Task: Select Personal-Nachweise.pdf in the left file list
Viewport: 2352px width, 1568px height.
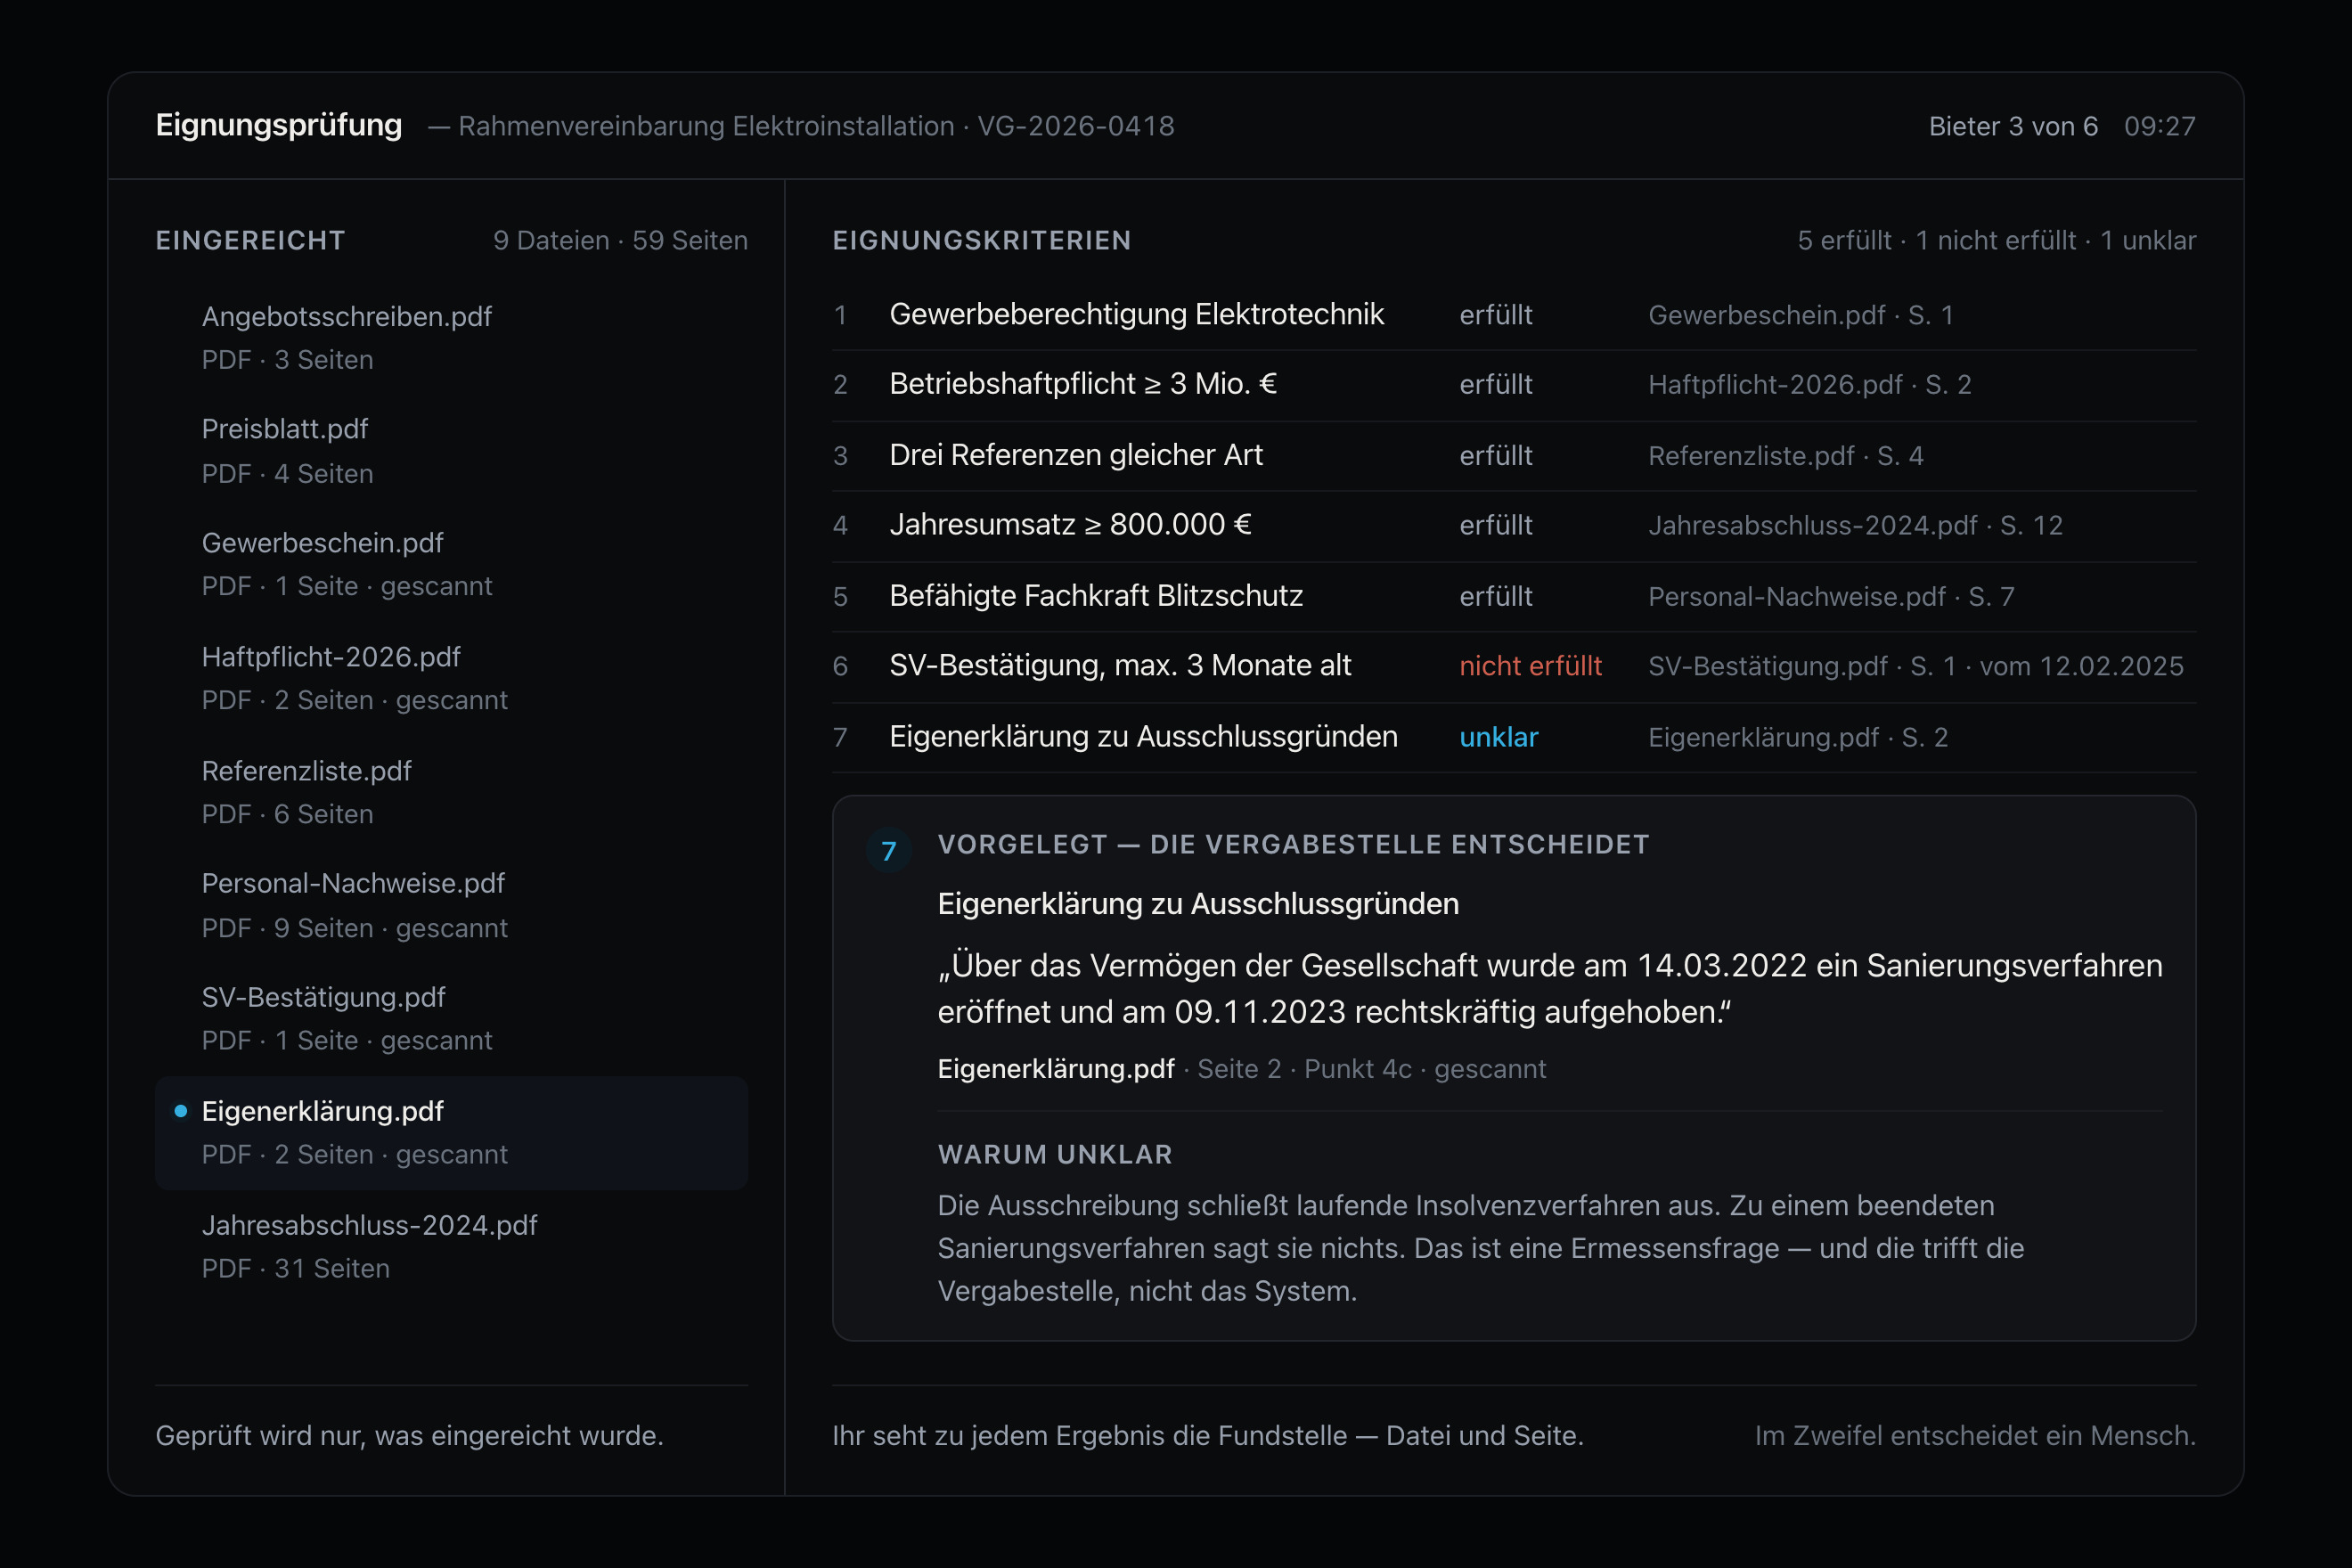Action: 451,906
